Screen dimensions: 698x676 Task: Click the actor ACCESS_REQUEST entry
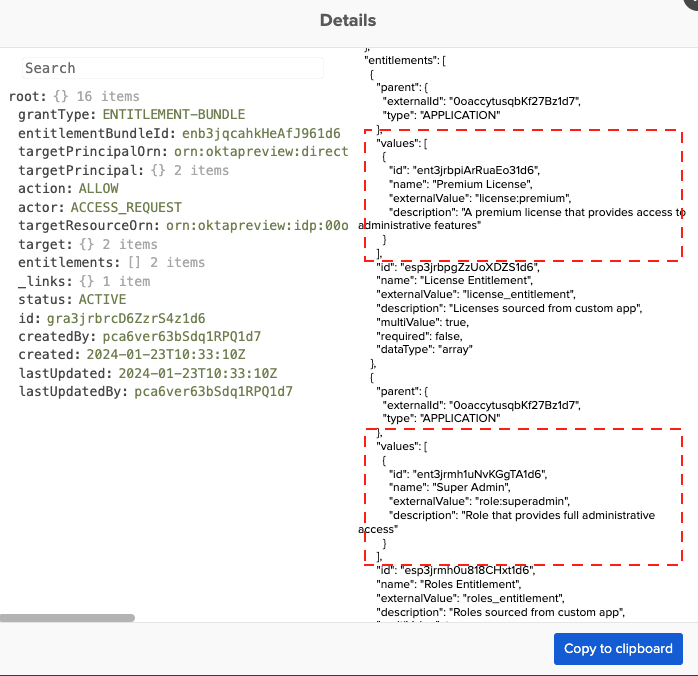(100, 207)
